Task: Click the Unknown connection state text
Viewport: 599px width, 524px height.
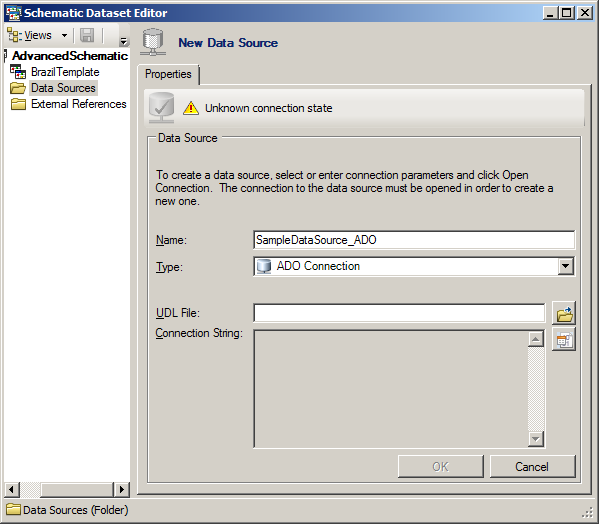Action: coord(269,108)
